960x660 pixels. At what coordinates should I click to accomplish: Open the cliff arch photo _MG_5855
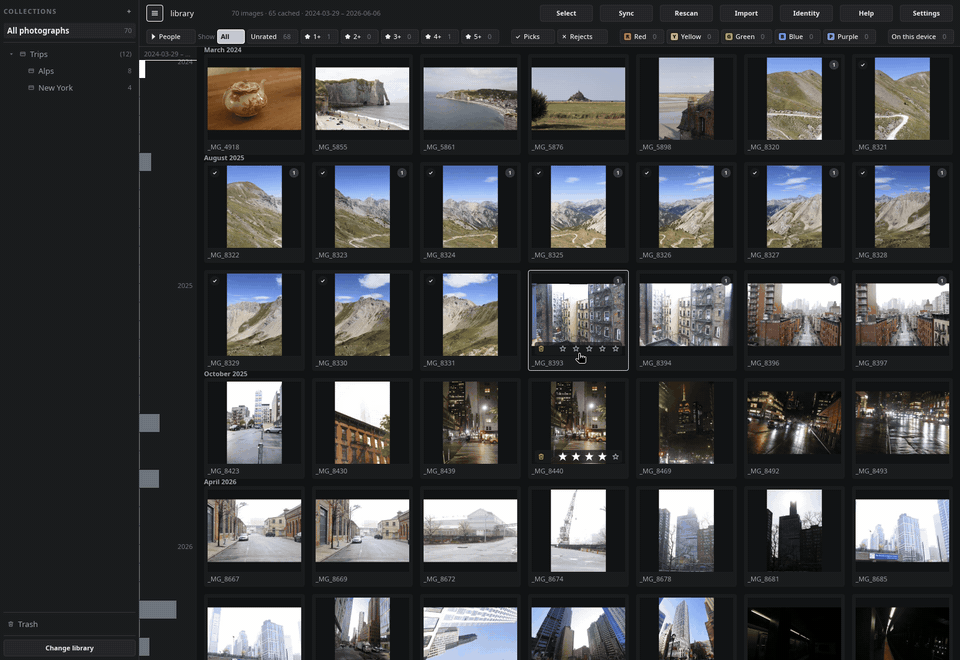362,99
